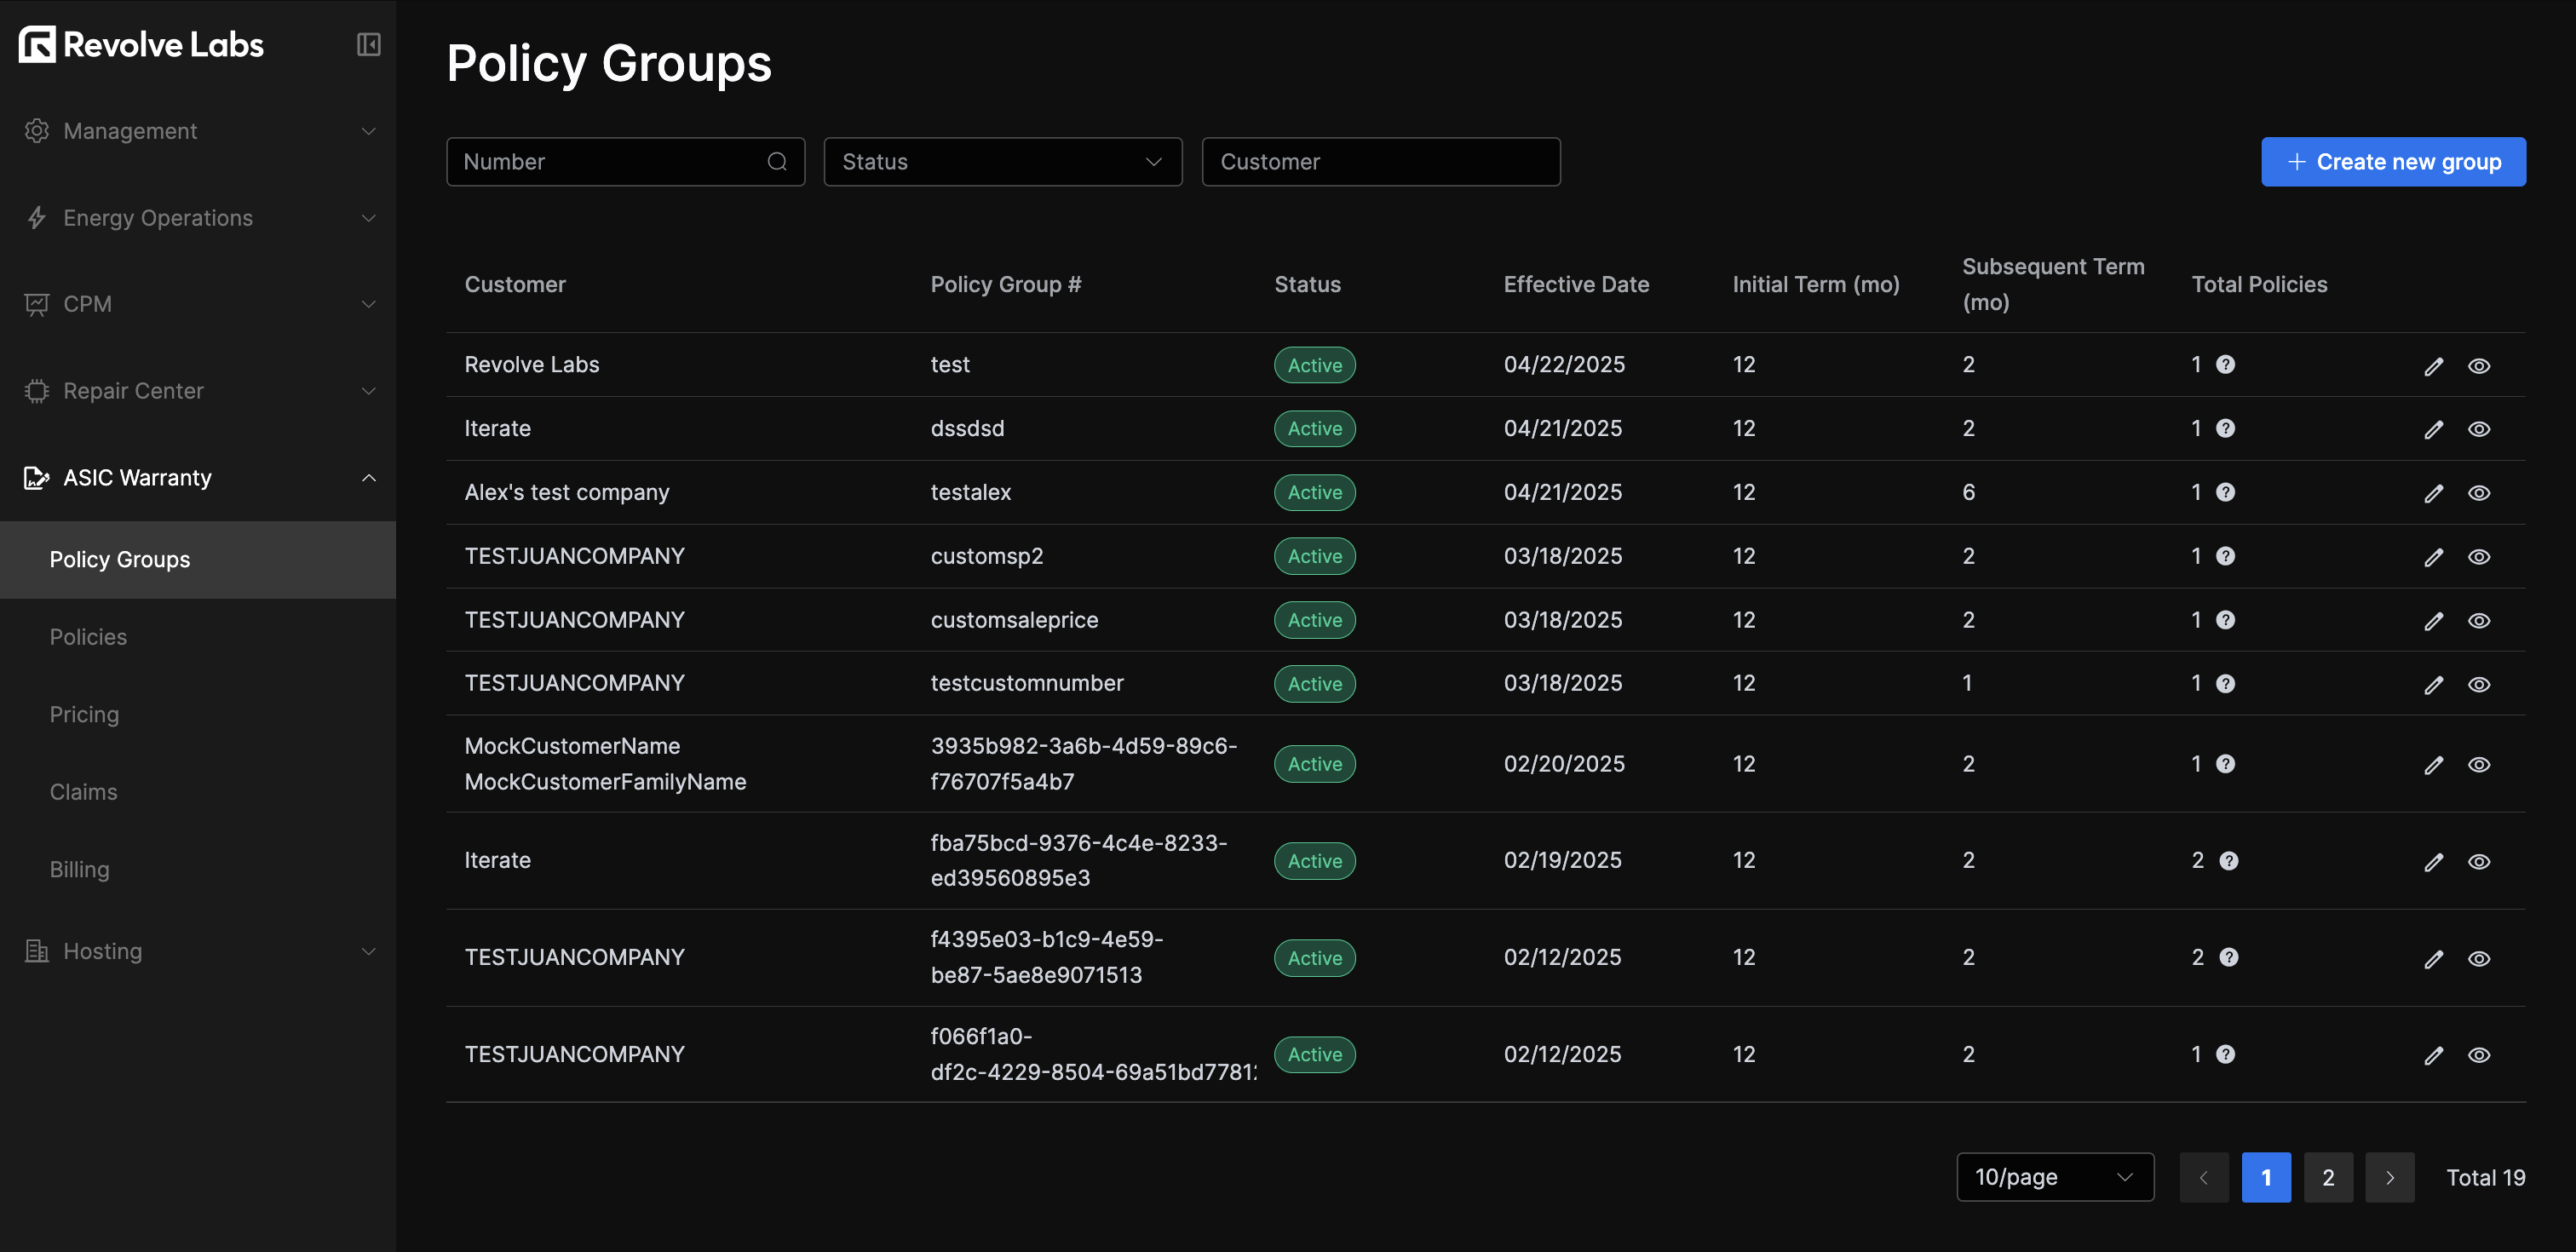Open eye view for the testalex group
Viewport: 2576px width, 1252px height.
(x=2480, y=492)
